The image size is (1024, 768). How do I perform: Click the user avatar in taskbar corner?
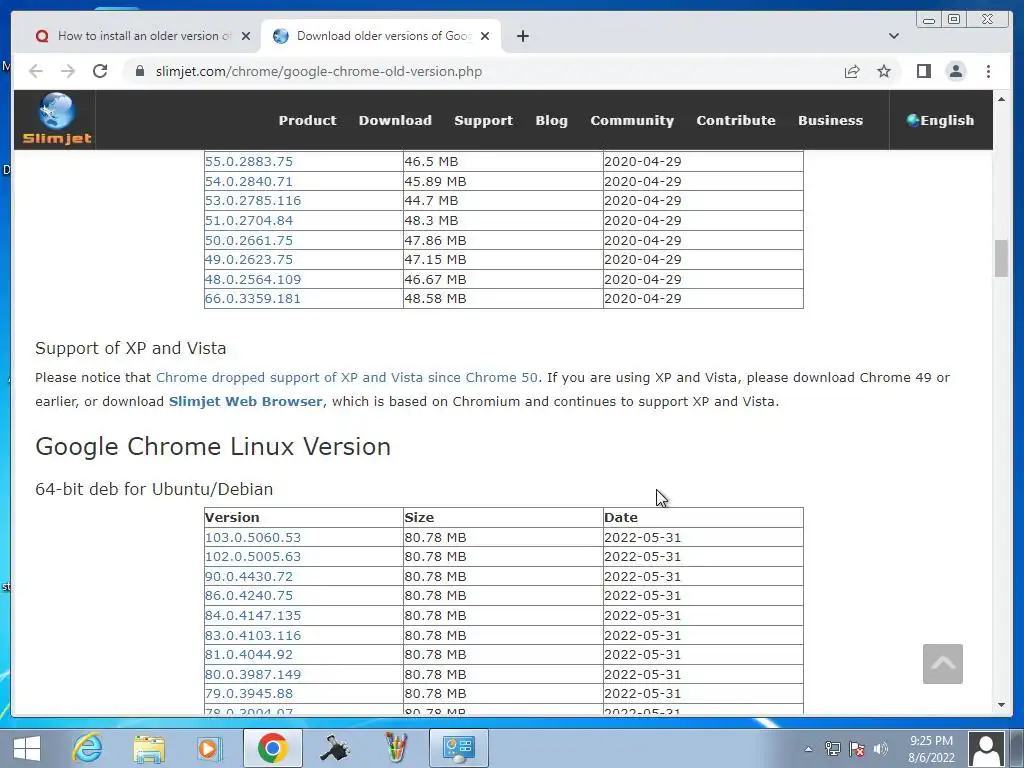[x=986, y=749]
